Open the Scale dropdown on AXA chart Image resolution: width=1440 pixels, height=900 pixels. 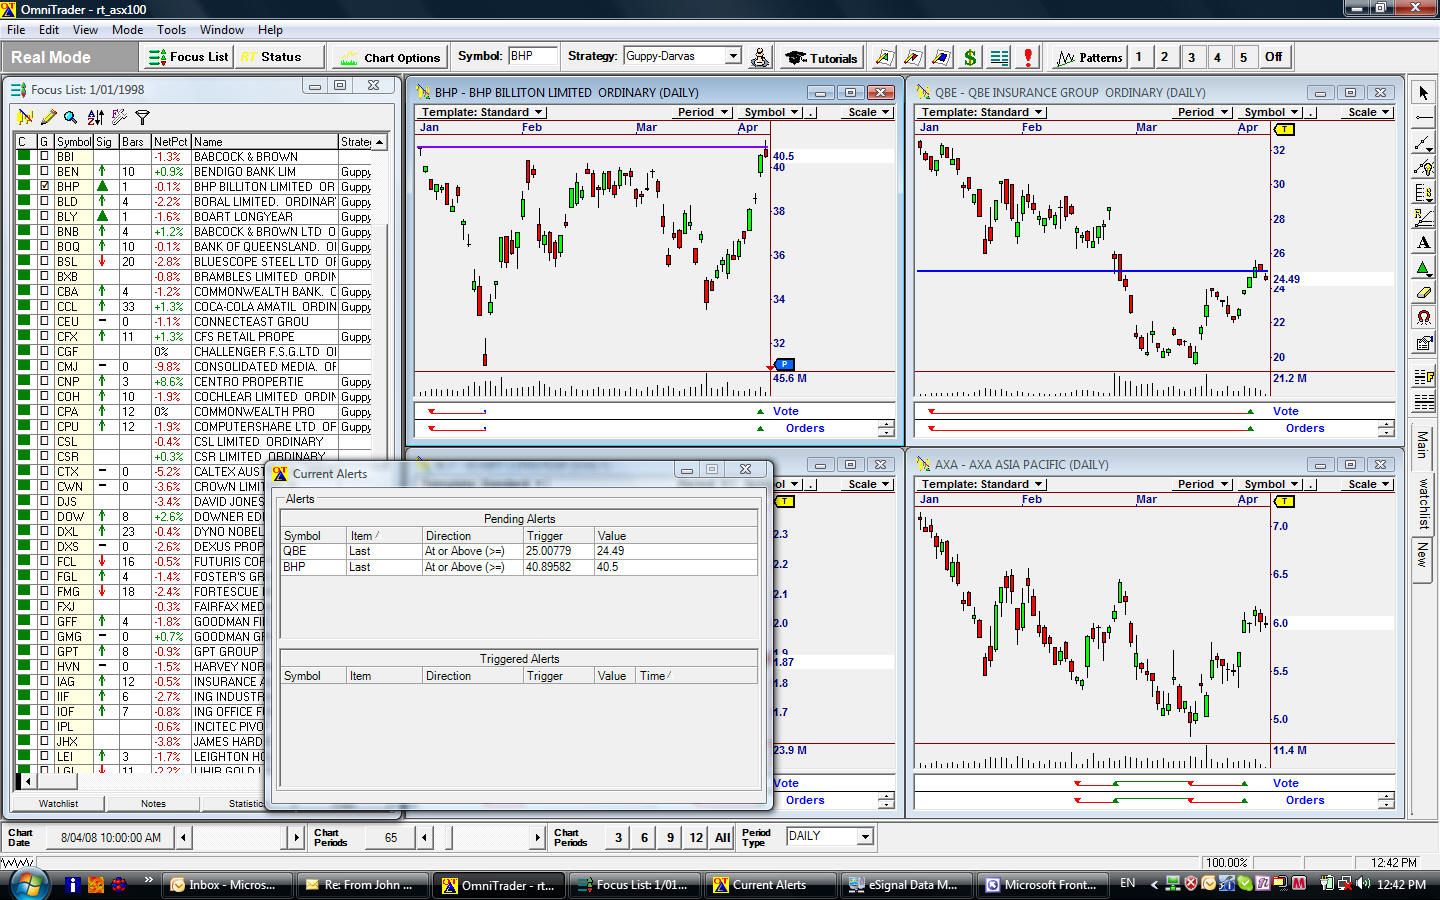[1368, 484]
